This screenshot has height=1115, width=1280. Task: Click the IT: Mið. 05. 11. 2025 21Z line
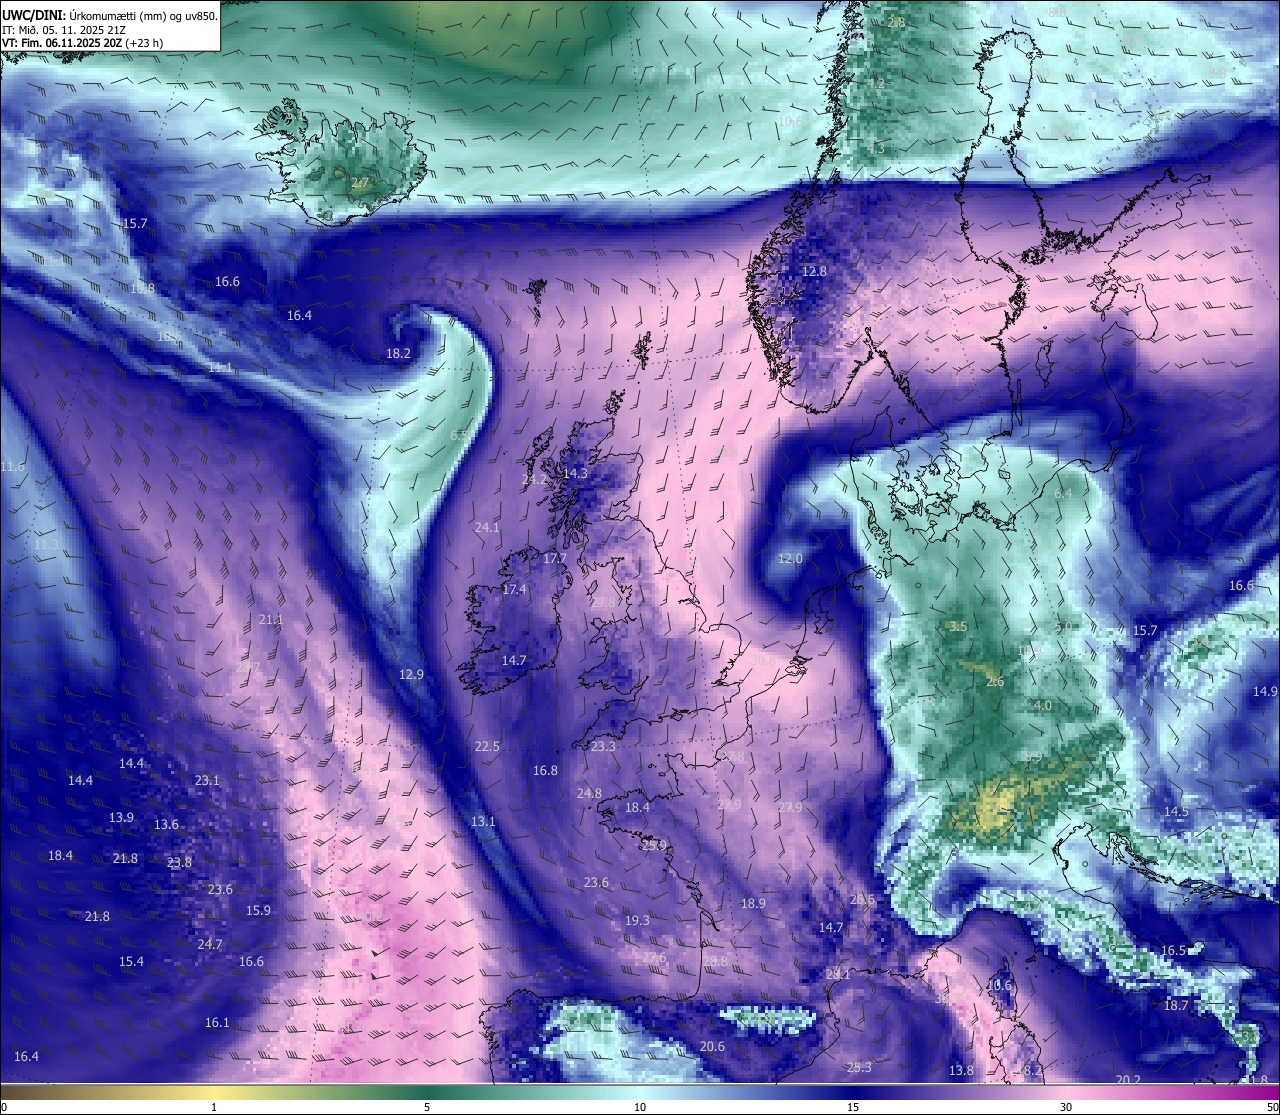click(x=64, y=29)
